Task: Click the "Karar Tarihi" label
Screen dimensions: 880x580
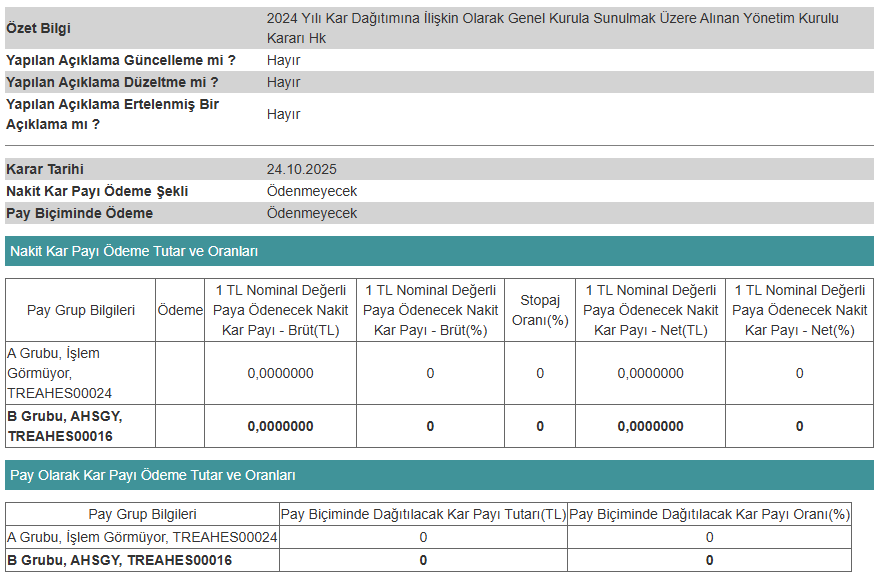Action: click(45, 169)
